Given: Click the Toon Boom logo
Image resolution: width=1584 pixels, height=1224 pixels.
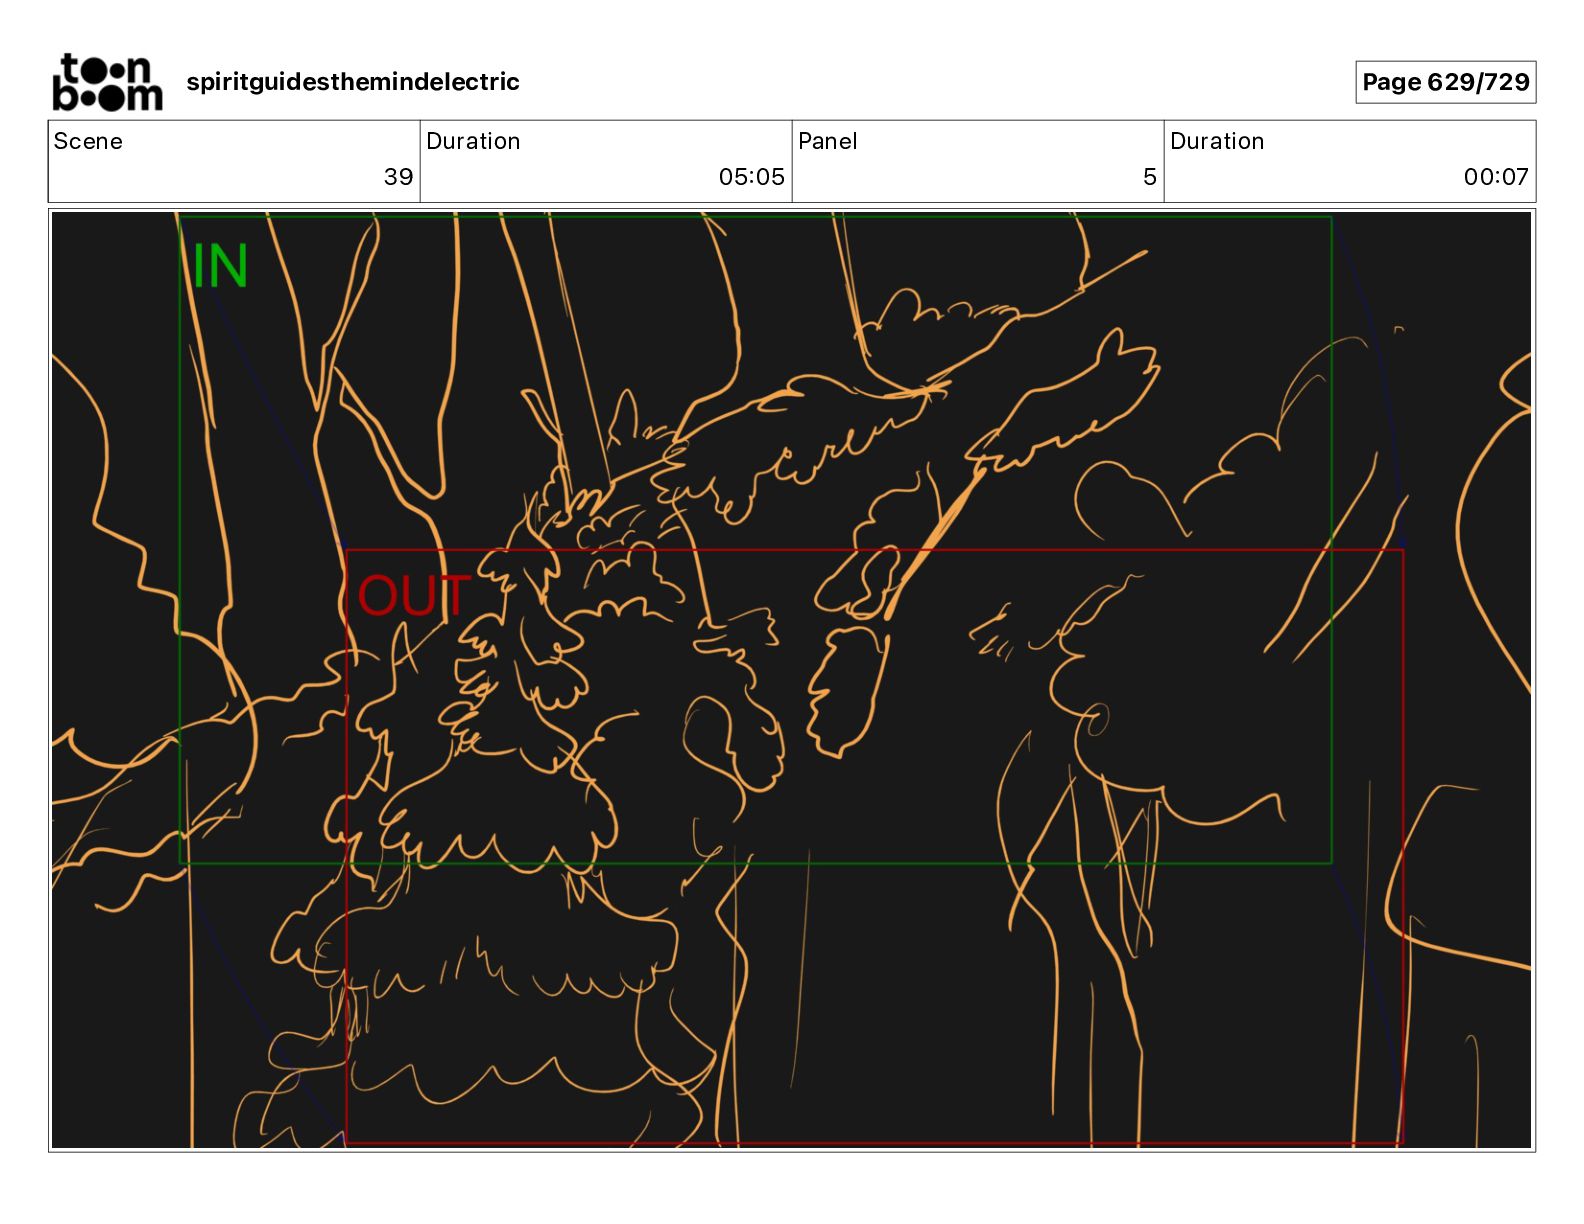Looking at the screenshot, I should (107, 82).
